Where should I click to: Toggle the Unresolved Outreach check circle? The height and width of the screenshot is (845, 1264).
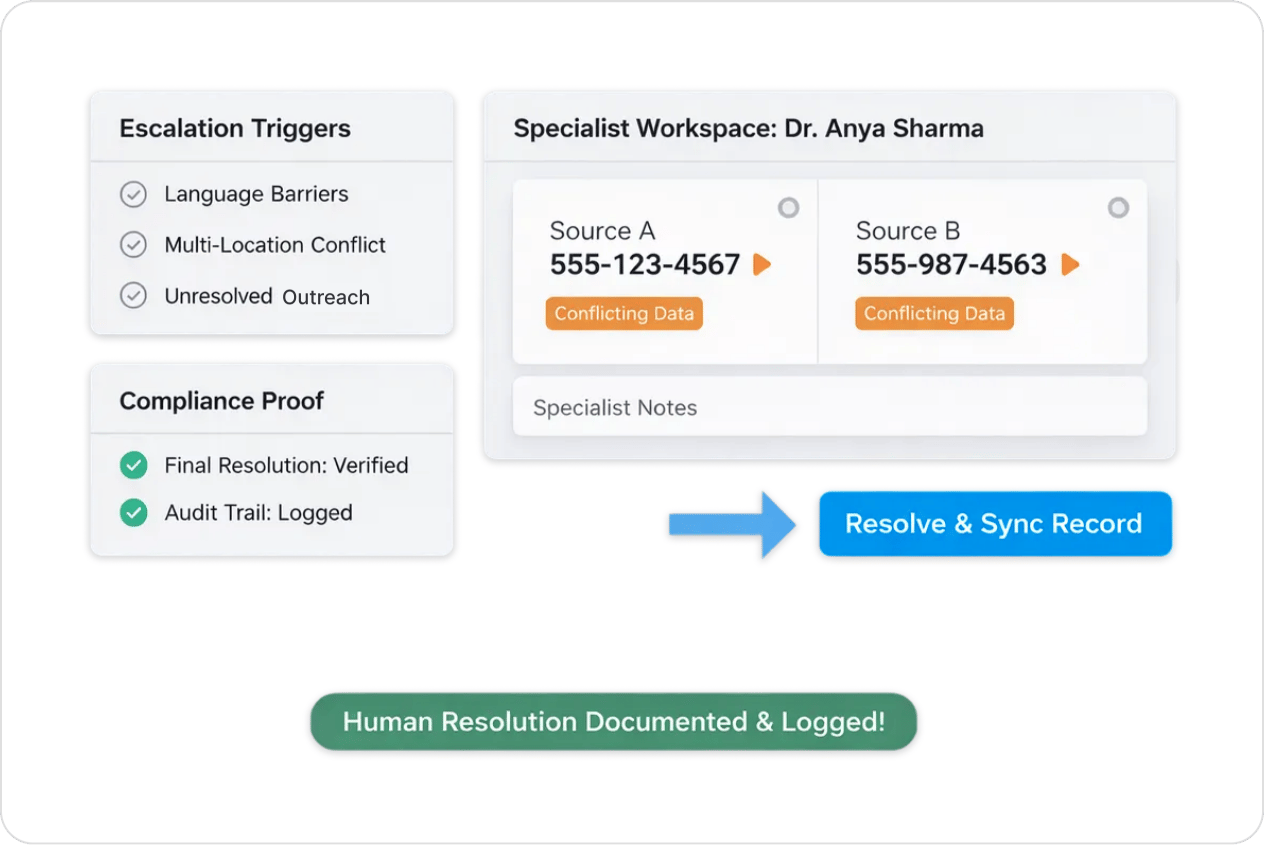pos(133,296)
